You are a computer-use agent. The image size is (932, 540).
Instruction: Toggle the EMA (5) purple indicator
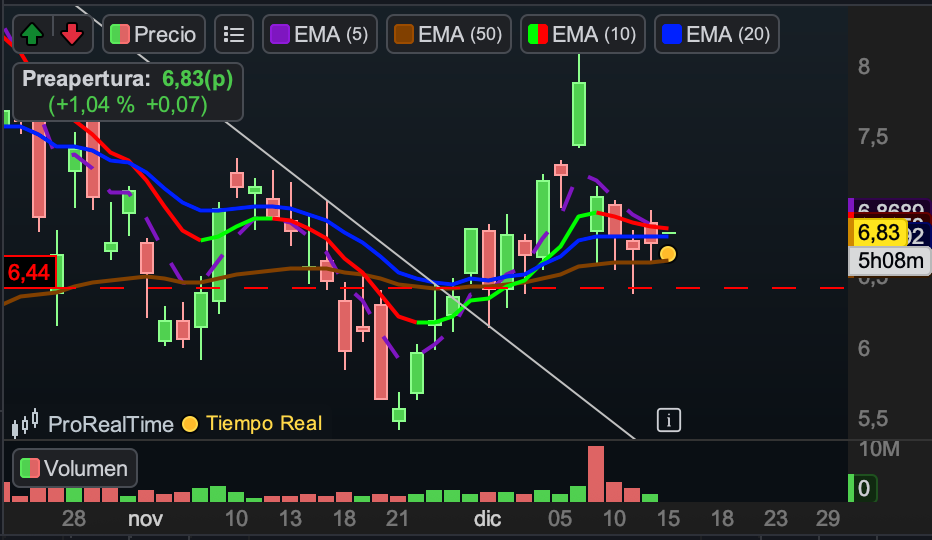pyautogui.click(x=320, y=34)
